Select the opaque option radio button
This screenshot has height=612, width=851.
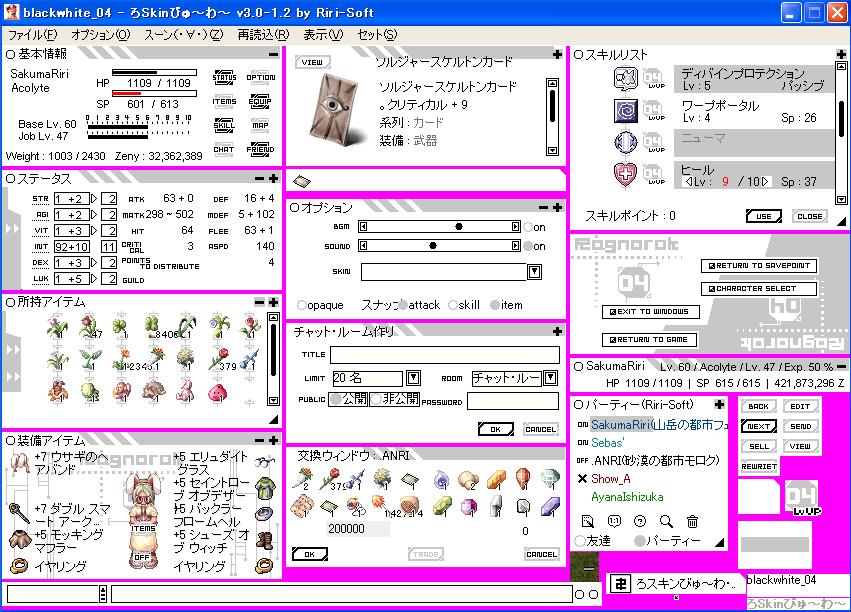coord(302,305)
